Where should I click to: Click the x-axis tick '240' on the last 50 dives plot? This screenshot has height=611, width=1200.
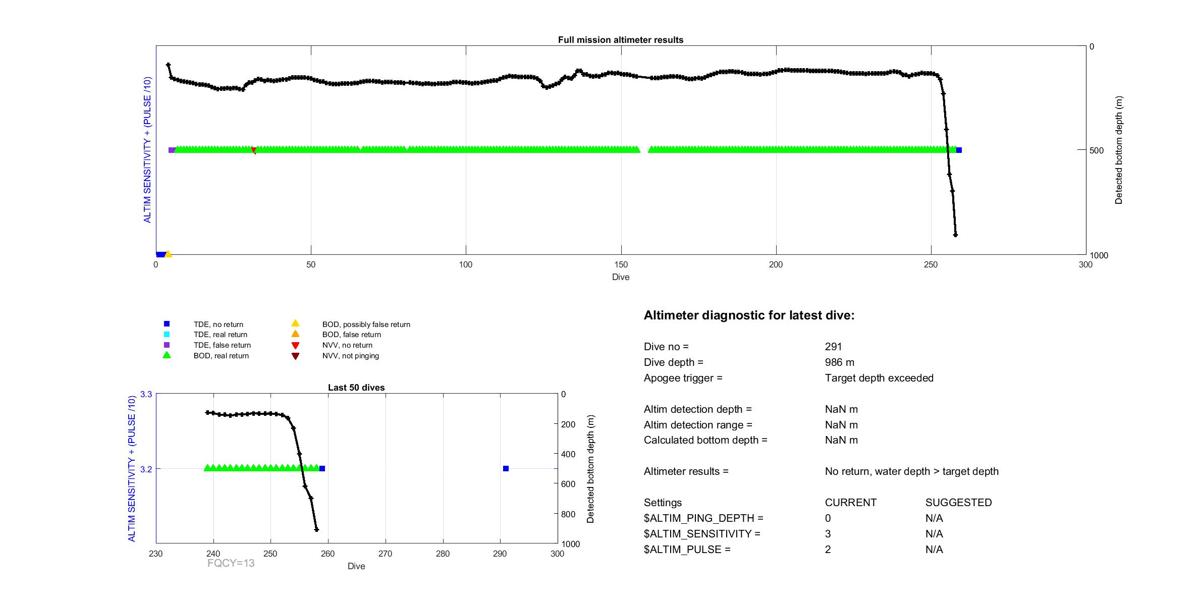tap(214, 553)
